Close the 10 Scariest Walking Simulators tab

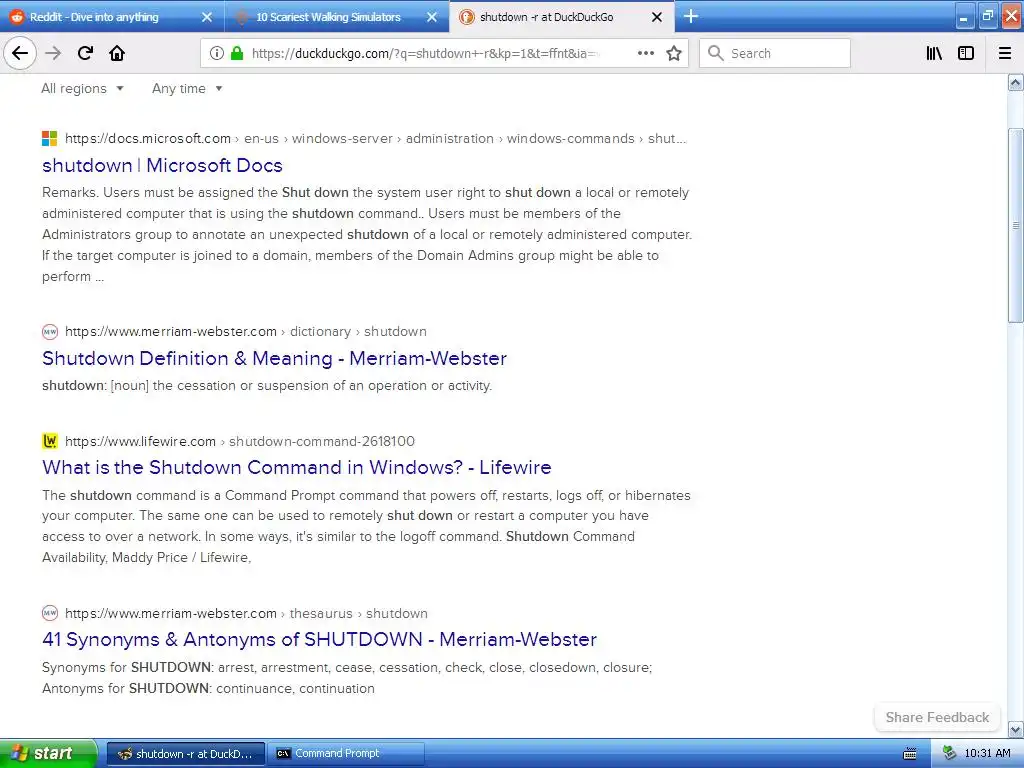(x=432, y=17)
